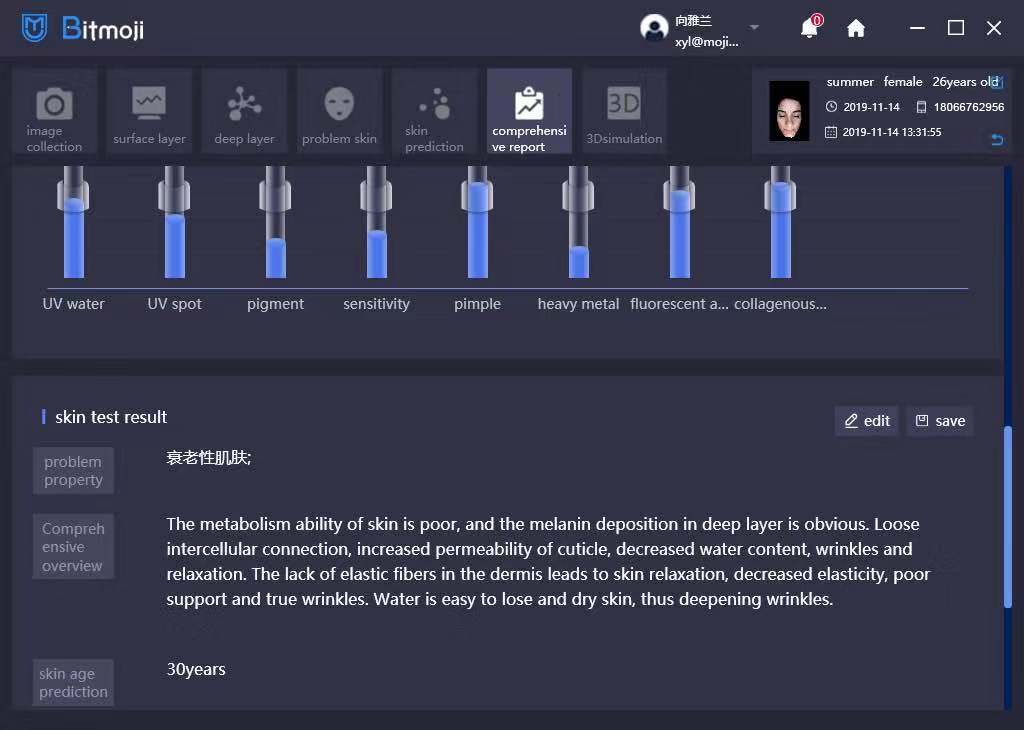1024x730 pixels.
Task: Click the 26years old age text
Action: [x=965, y=82]
